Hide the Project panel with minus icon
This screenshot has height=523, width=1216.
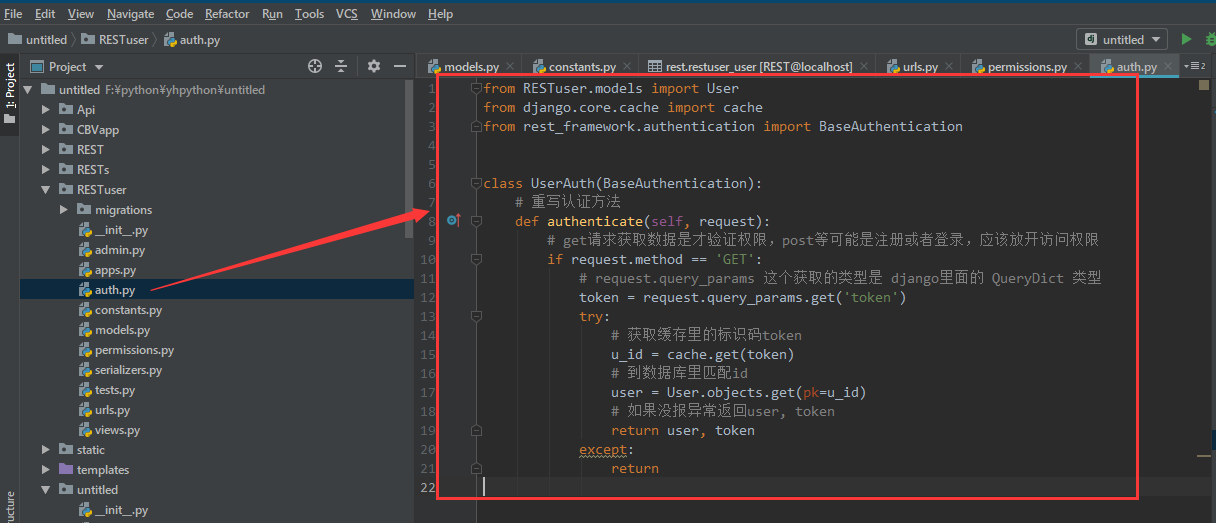(x=400, y=66)
